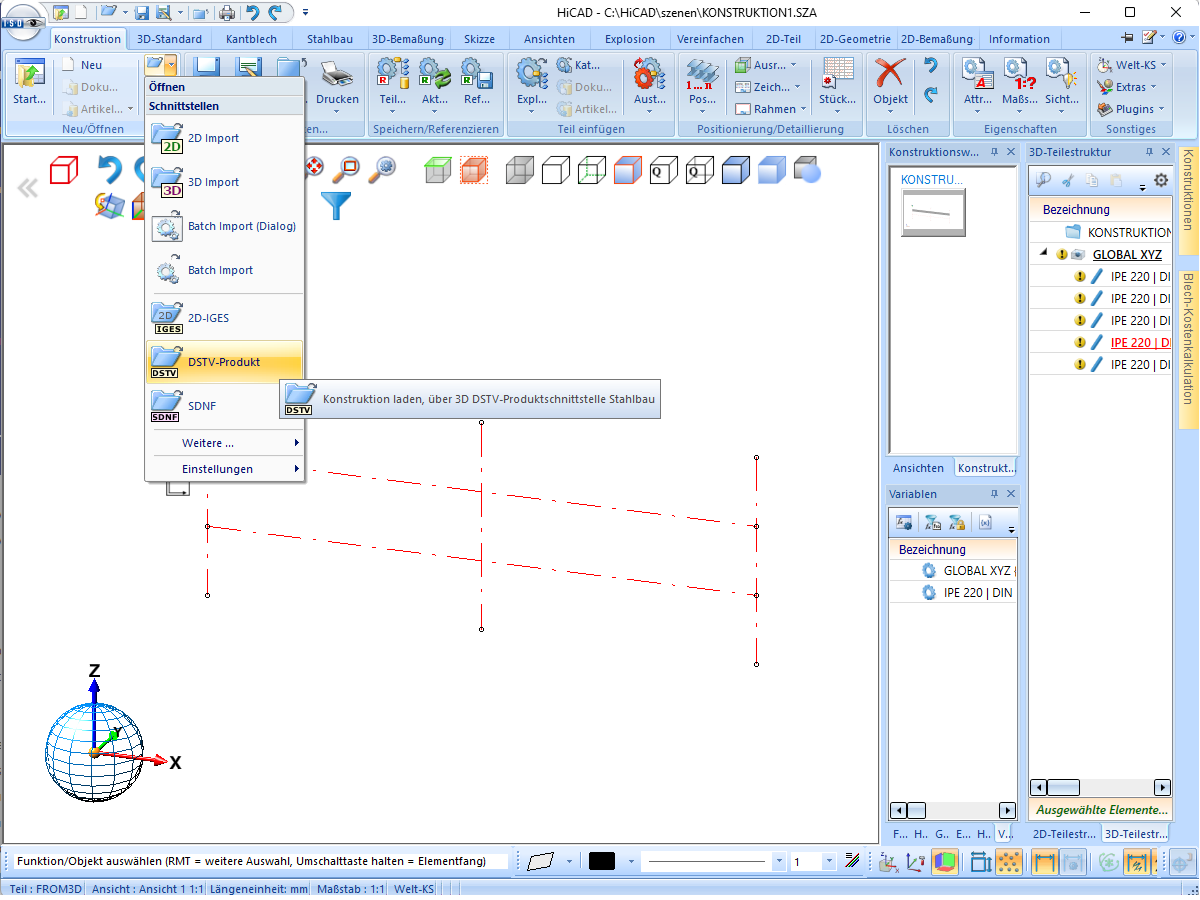The image size is (1200, 900).
Task: Toggle the RGB colored cube button
Action: click(944, 861)
